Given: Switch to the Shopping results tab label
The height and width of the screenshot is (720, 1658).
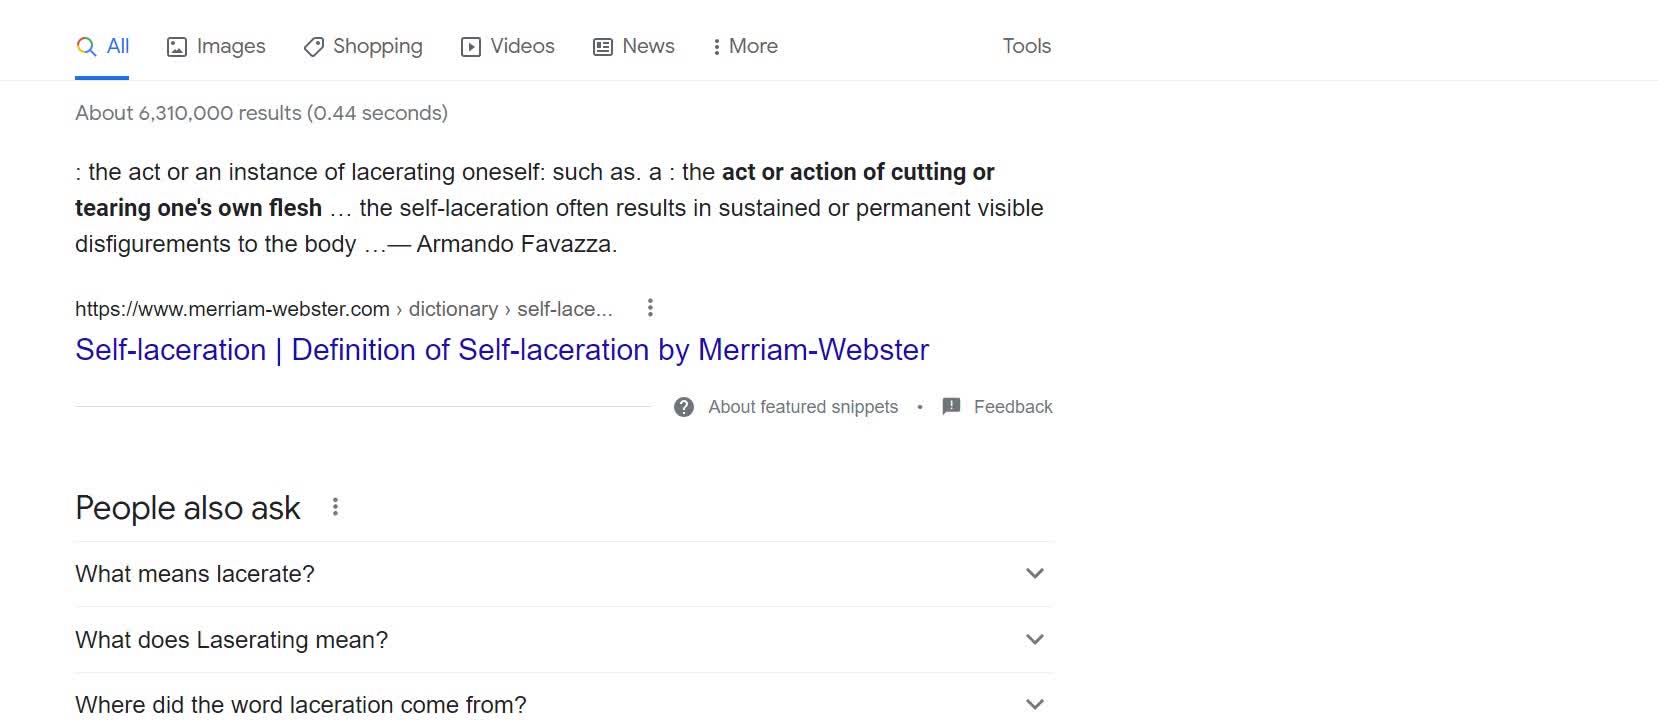Looking at the screenshot, I should pyautogui.click(x=377, y=47).
